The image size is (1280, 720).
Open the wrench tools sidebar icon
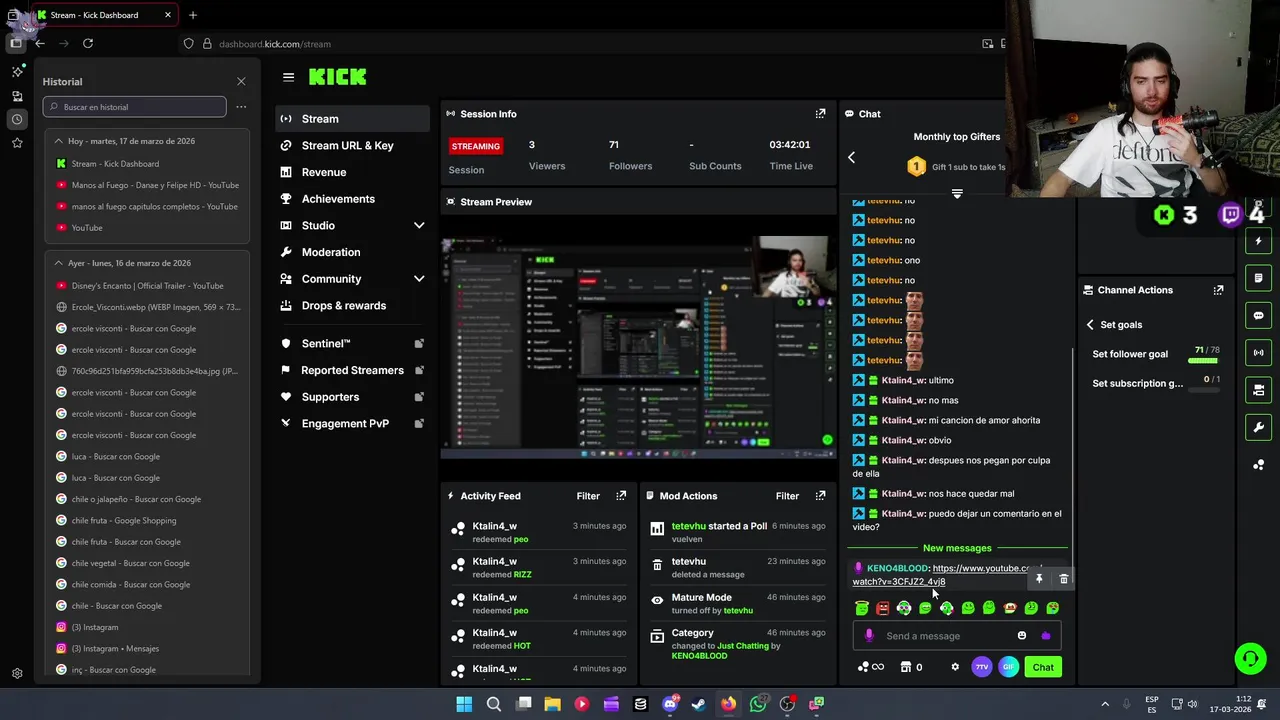pos(1258,427)
